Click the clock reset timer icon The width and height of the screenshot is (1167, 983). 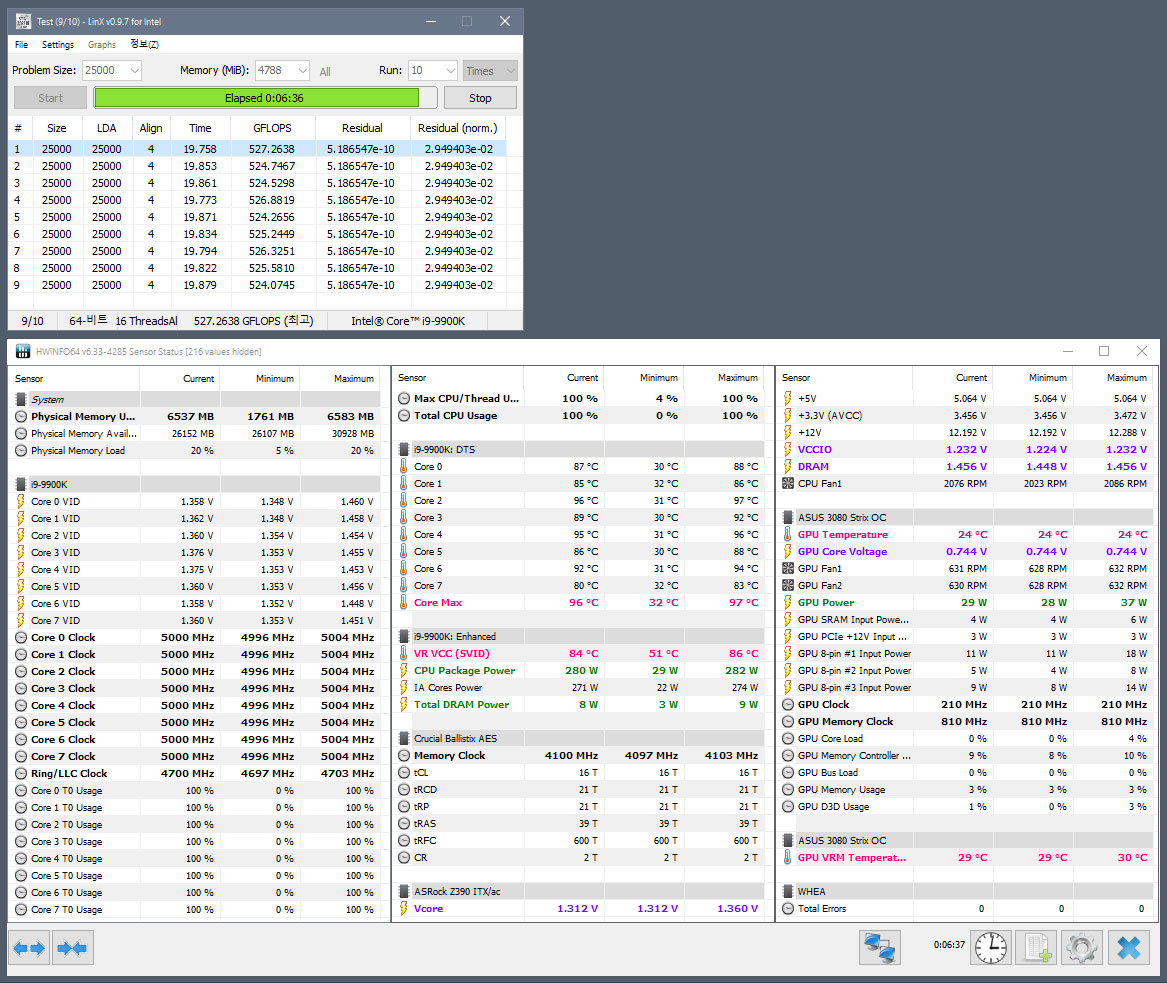coord(991,948)
